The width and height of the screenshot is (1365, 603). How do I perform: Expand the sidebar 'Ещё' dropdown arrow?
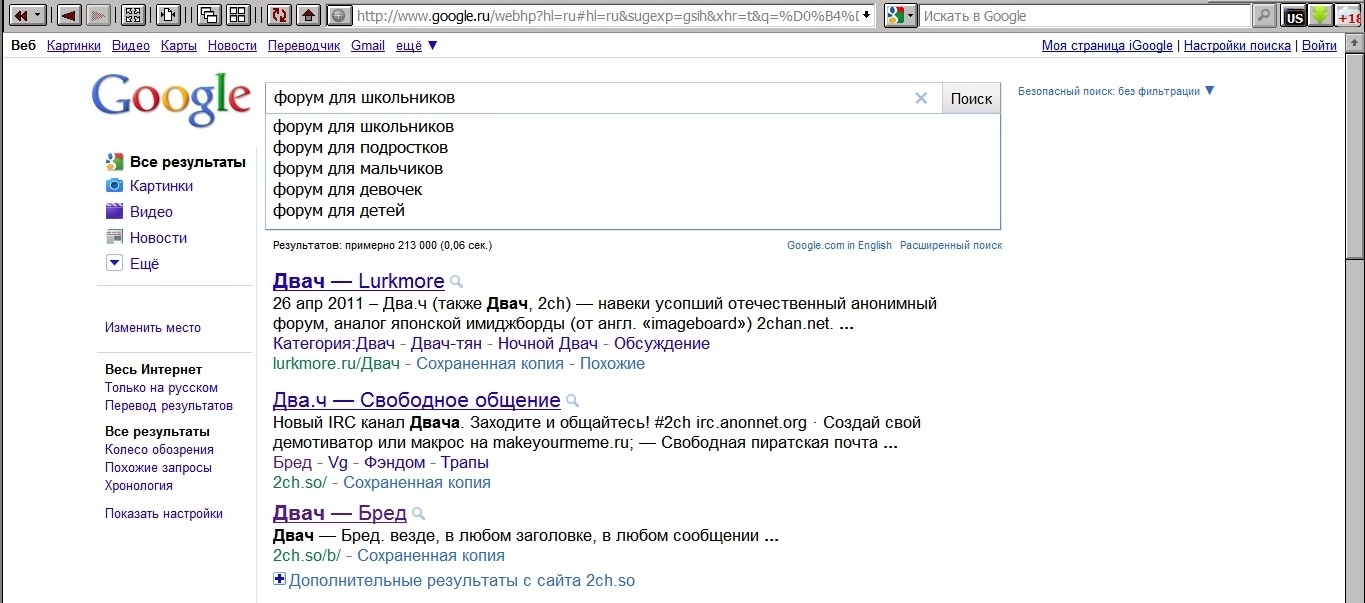pos(114,264)
